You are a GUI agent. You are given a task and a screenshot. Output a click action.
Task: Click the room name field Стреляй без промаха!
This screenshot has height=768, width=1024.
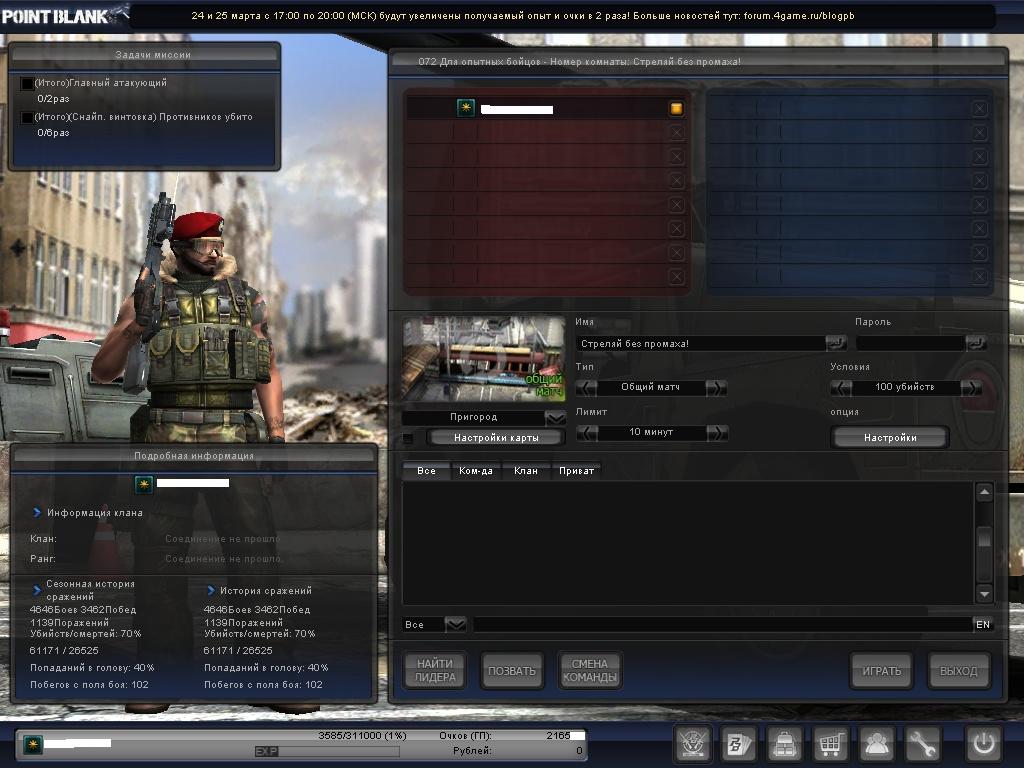(700, 343)
